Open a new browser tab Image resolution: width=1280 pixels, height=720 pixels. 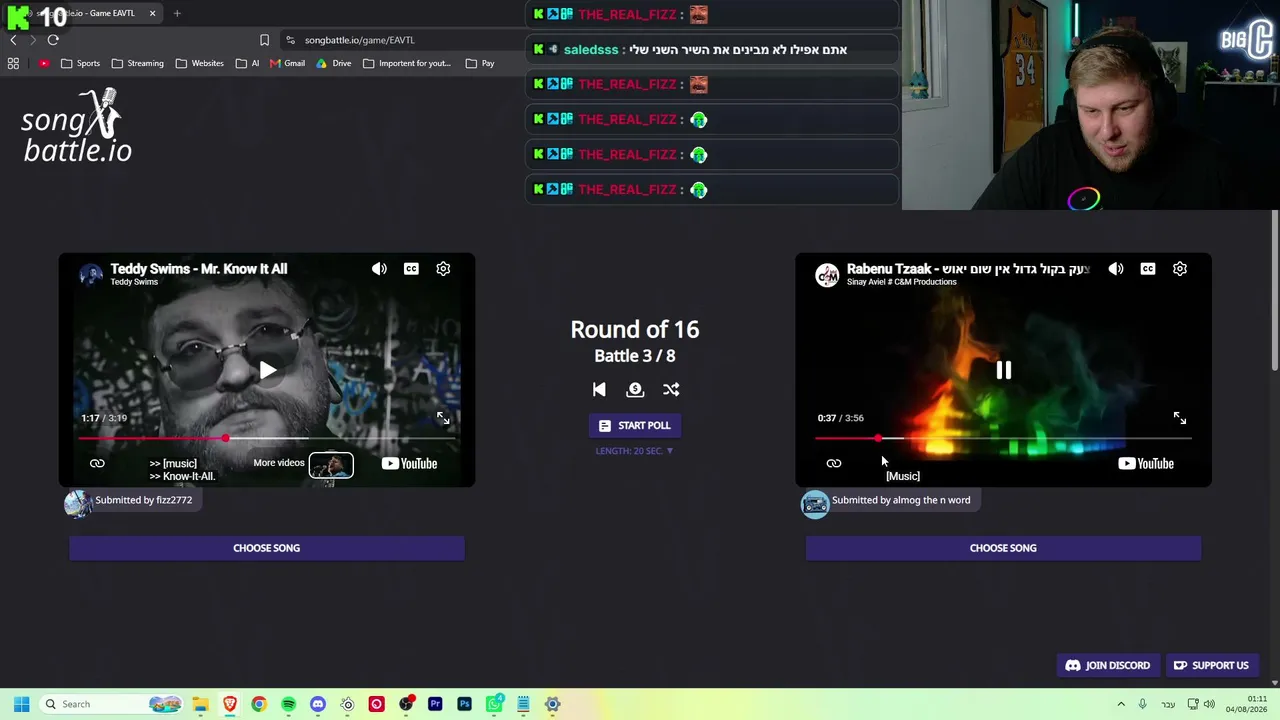177,13
